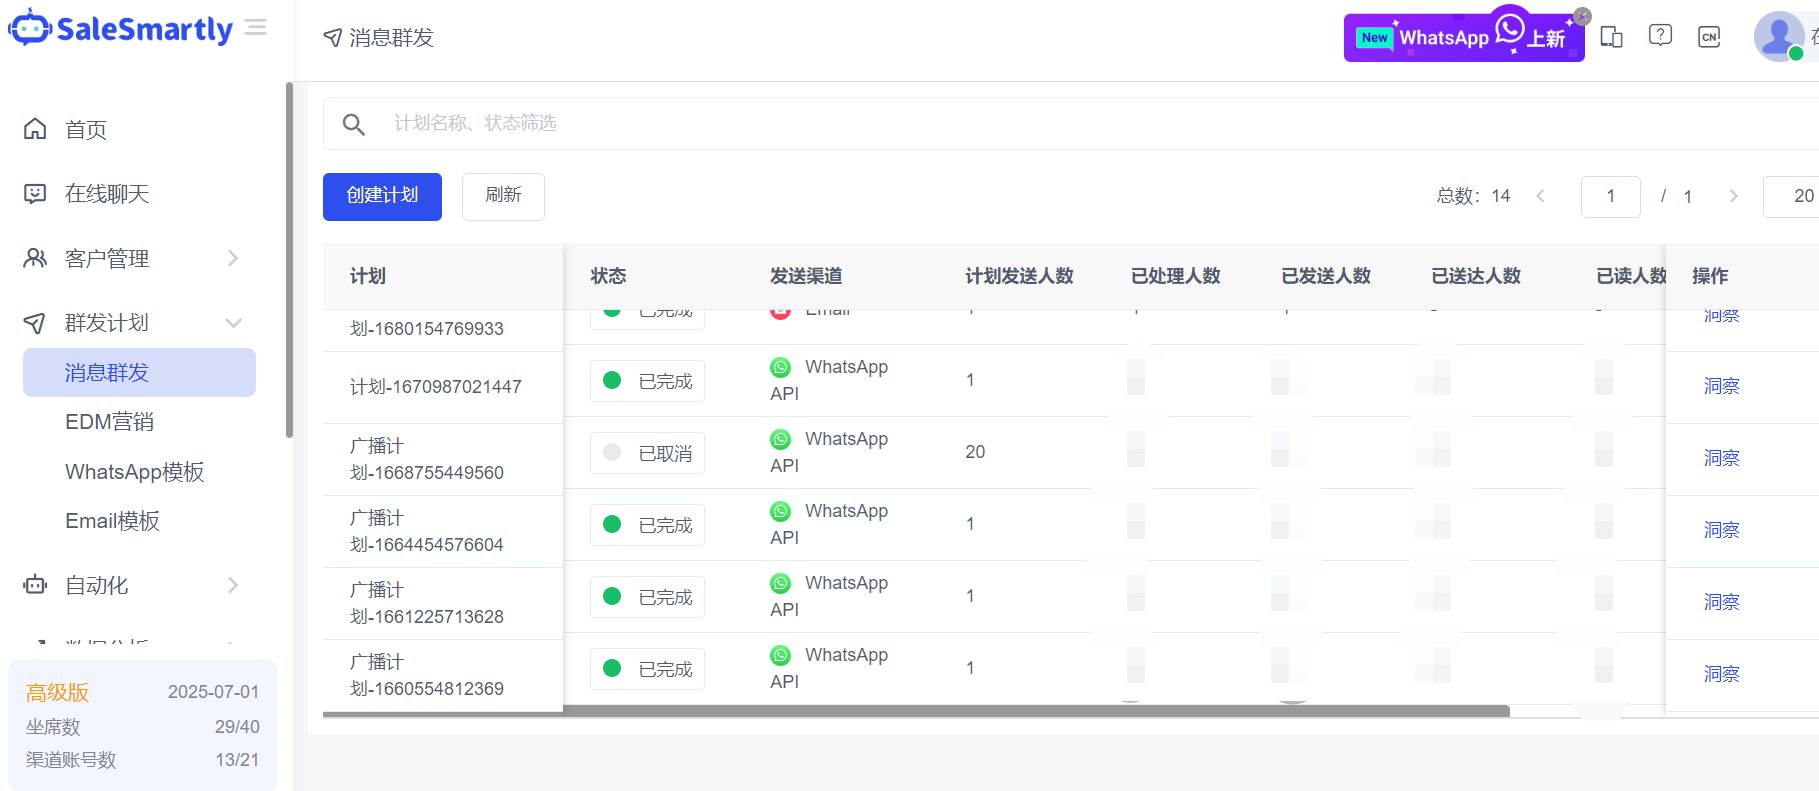Click 洞察 for 划-1664454576604 row
This screenshot has width=1819, height=791.
pos(1721,530)
